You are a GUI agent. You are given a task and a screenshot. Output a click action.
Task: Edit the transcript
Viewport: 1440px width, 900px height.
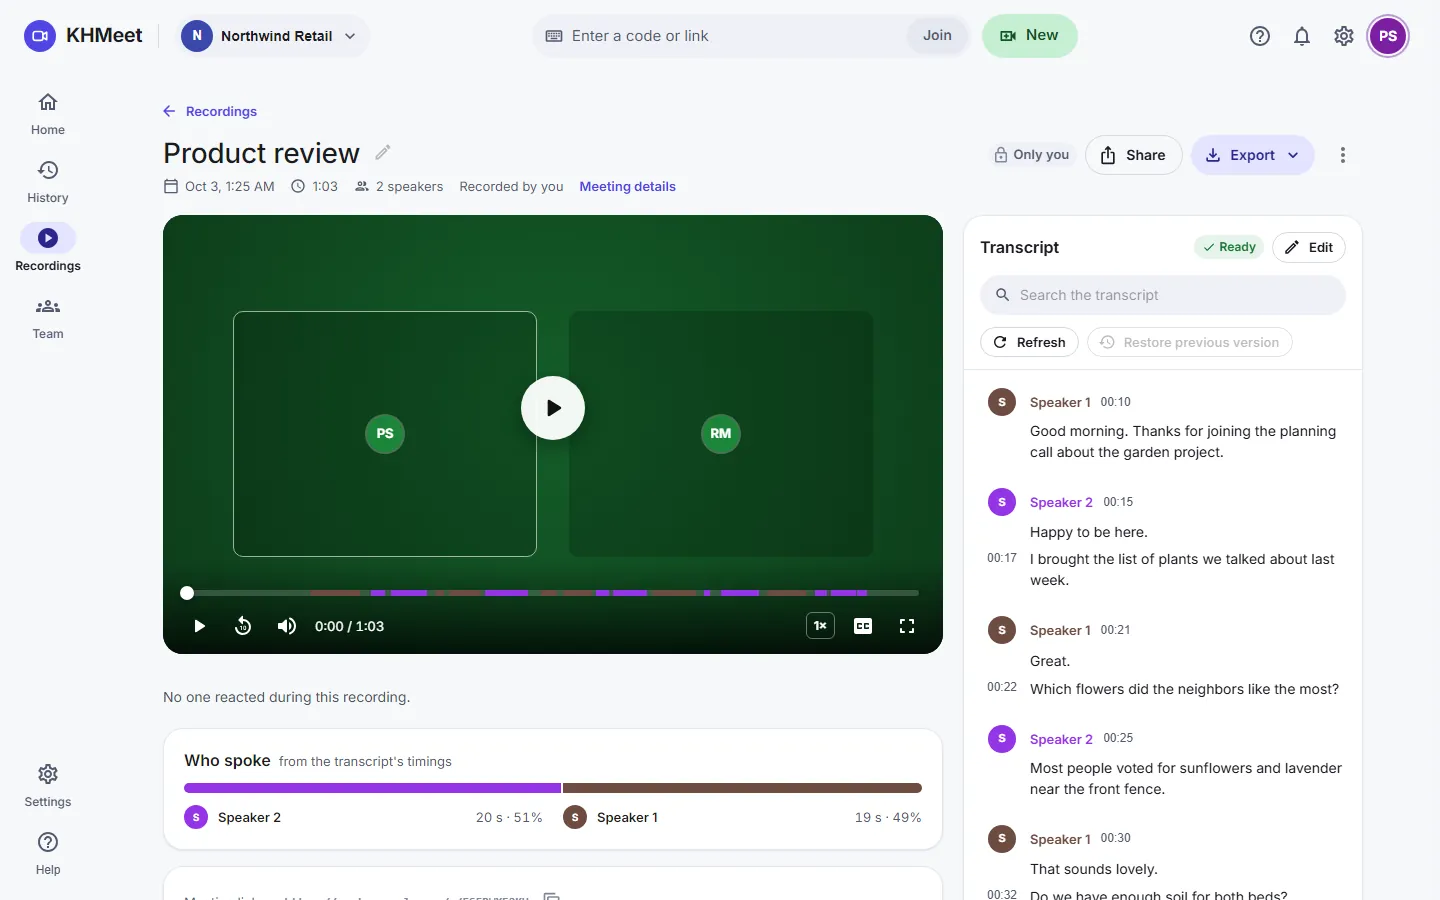pos(1308,247)
